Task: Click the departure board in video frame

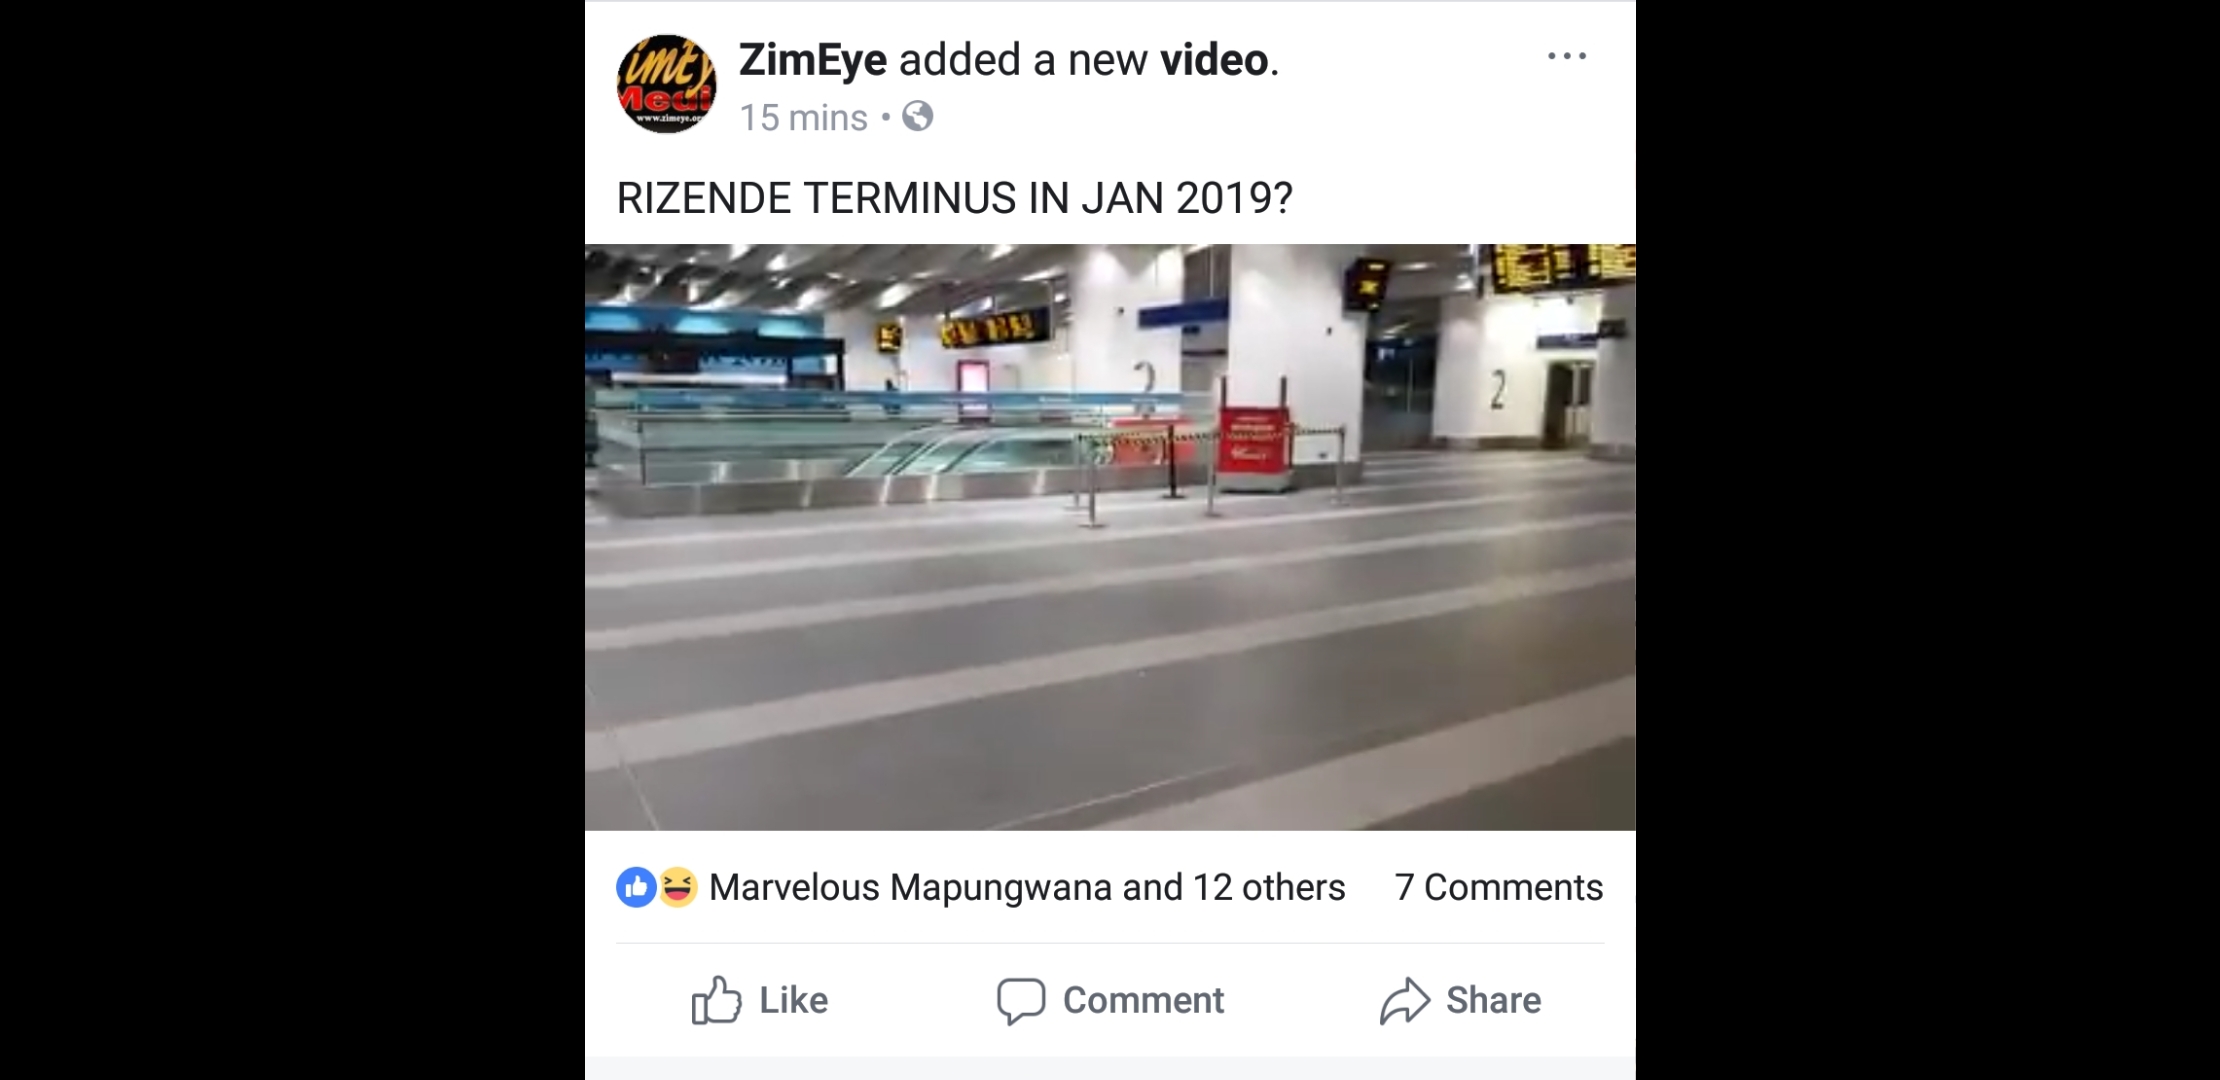Action: click(1561, 267)
